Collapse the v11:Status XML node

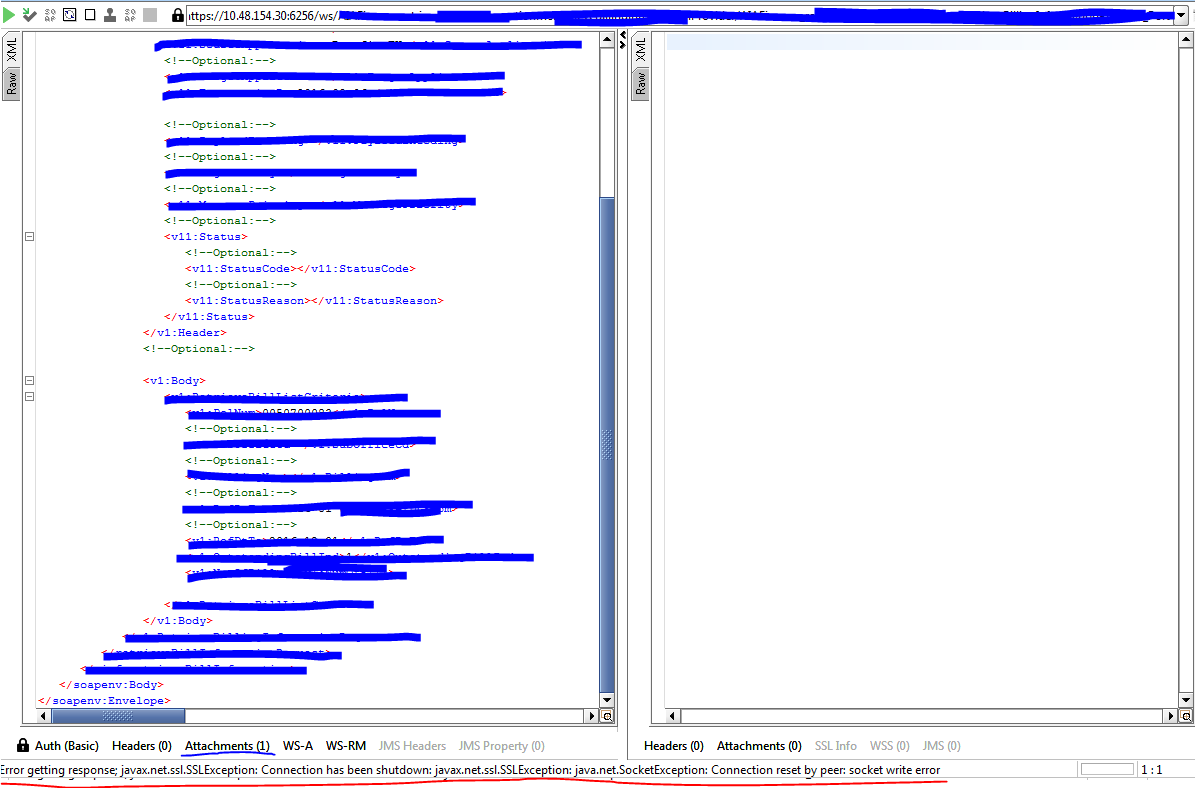(29, 236)
